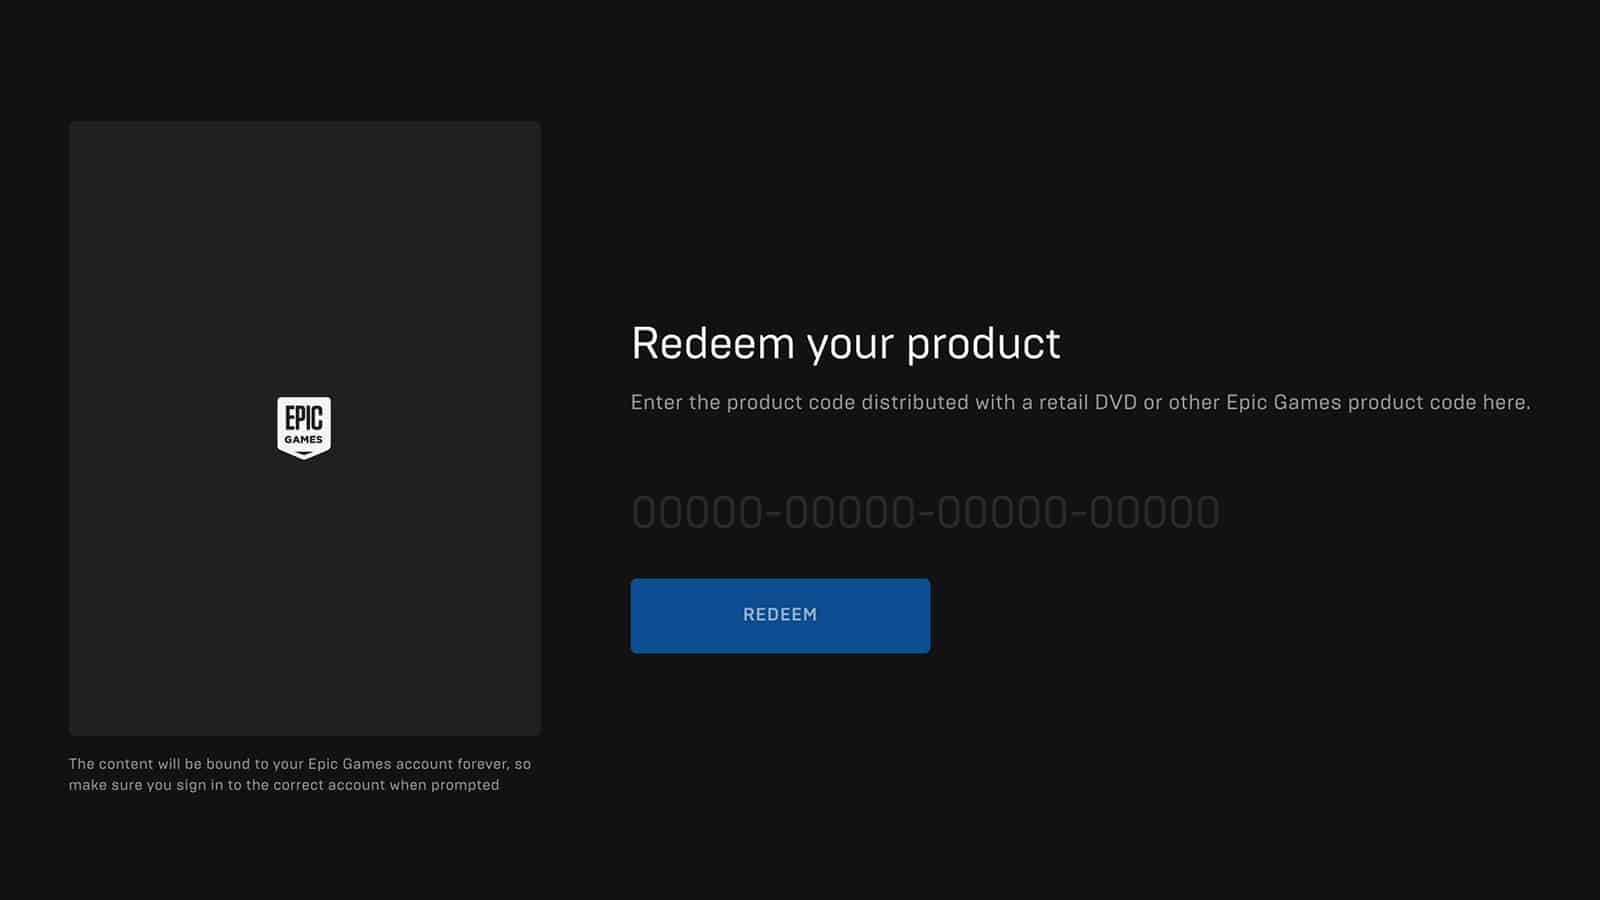Screen dimensions: 1600x900
Task: Click the 'Enter the product code distributed' description
Action: tap(1080, 402)
